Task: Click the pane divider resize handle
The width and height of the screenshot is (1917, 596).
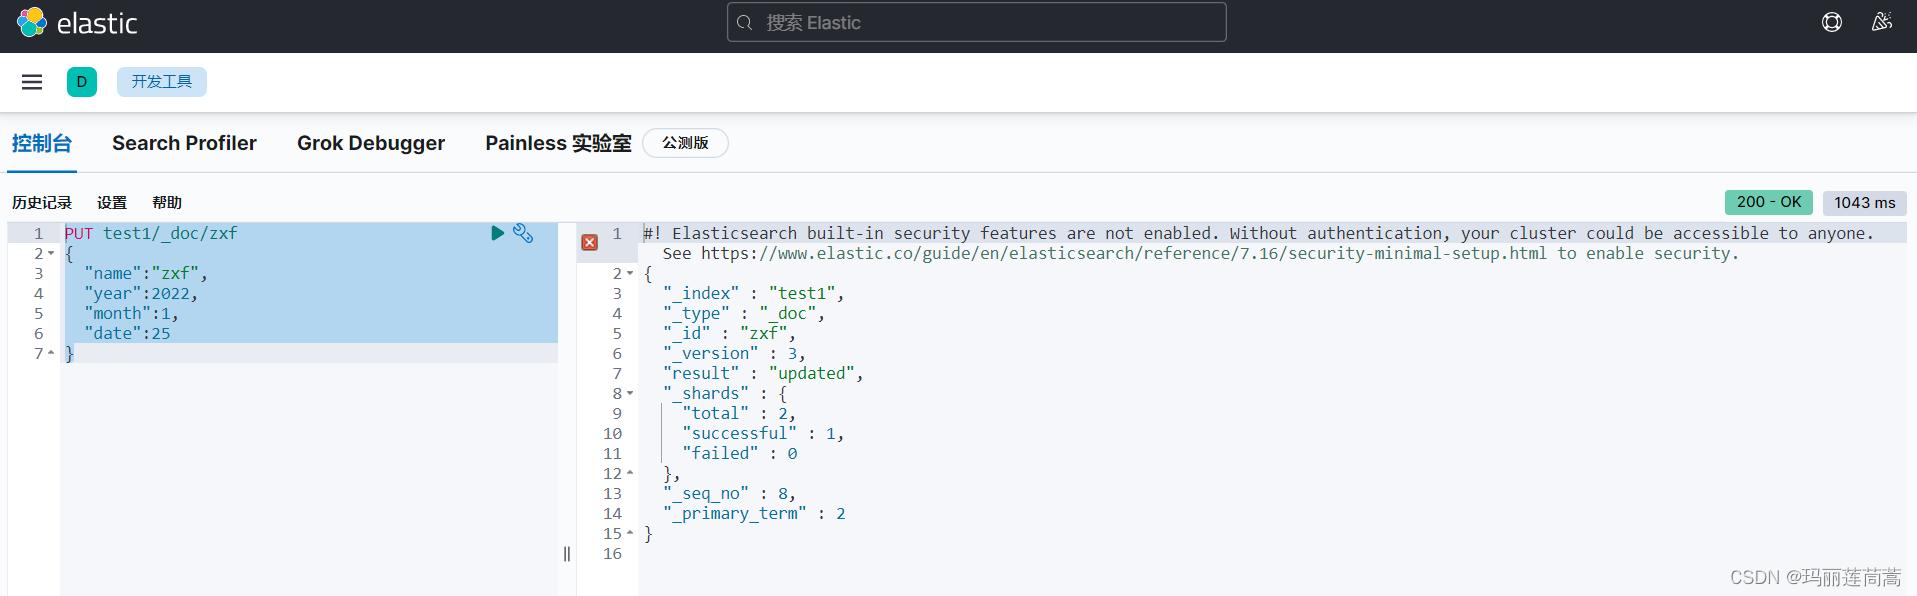Action: tap(567, 554)
